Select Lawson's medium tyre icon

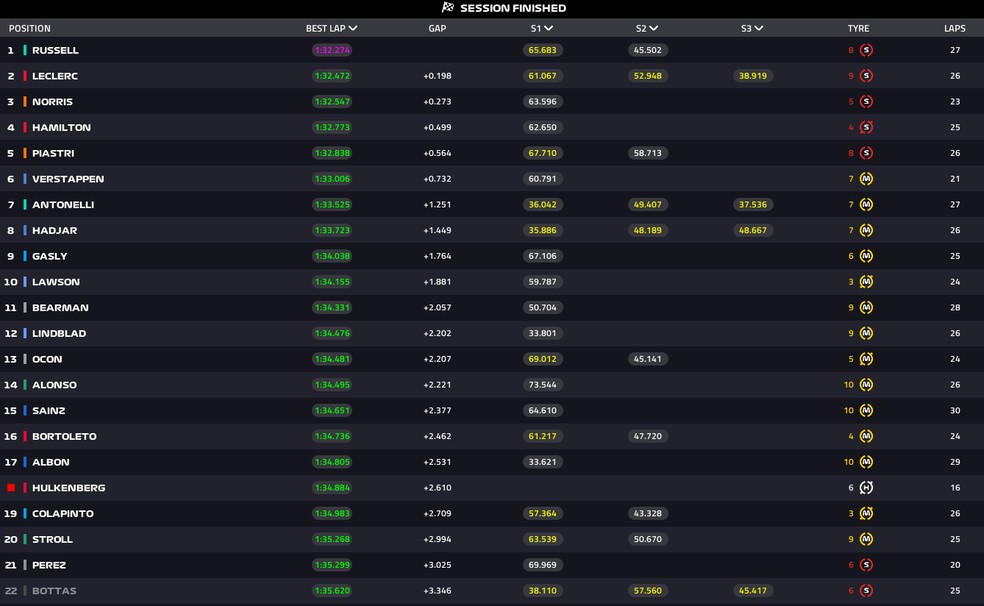coord(866,282)
